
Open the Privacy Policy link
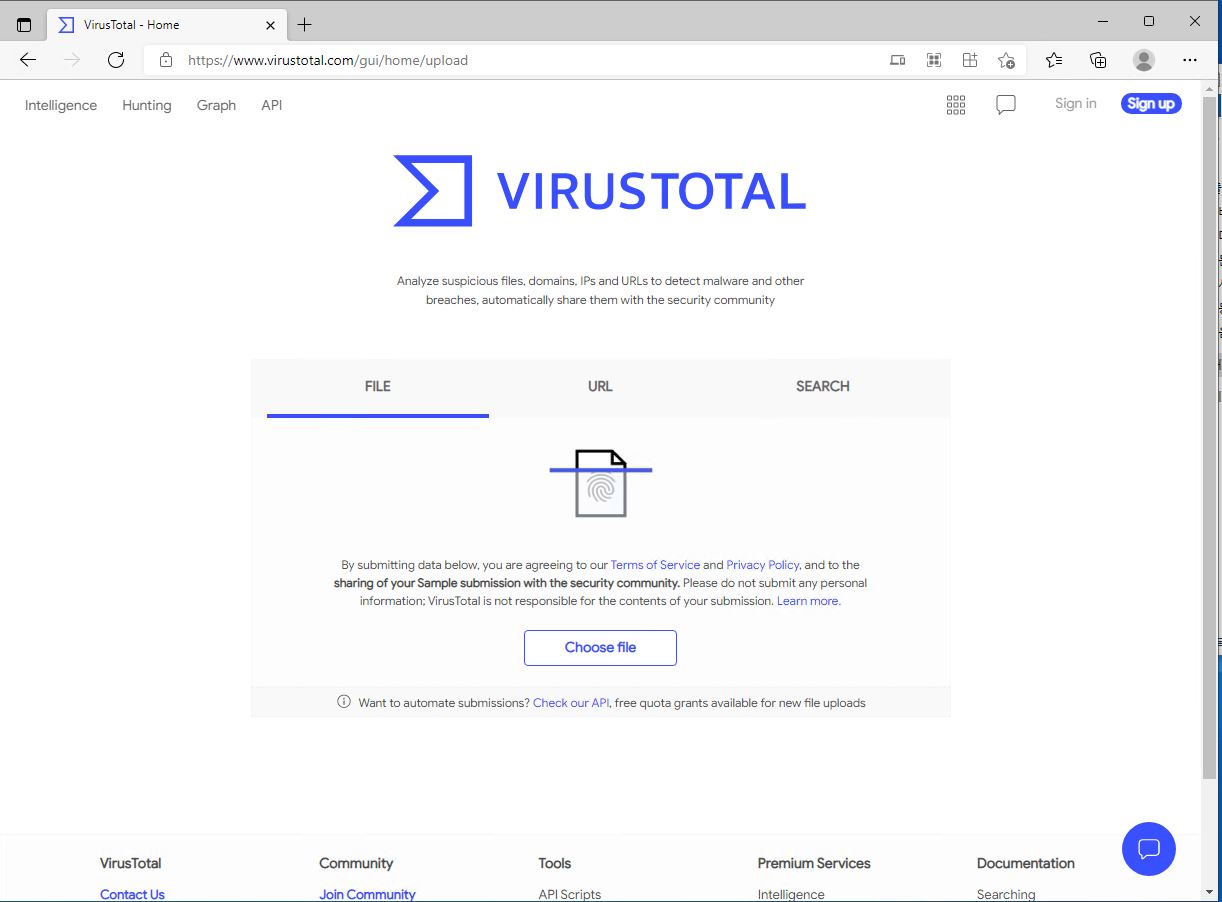(x=763, y=565)
